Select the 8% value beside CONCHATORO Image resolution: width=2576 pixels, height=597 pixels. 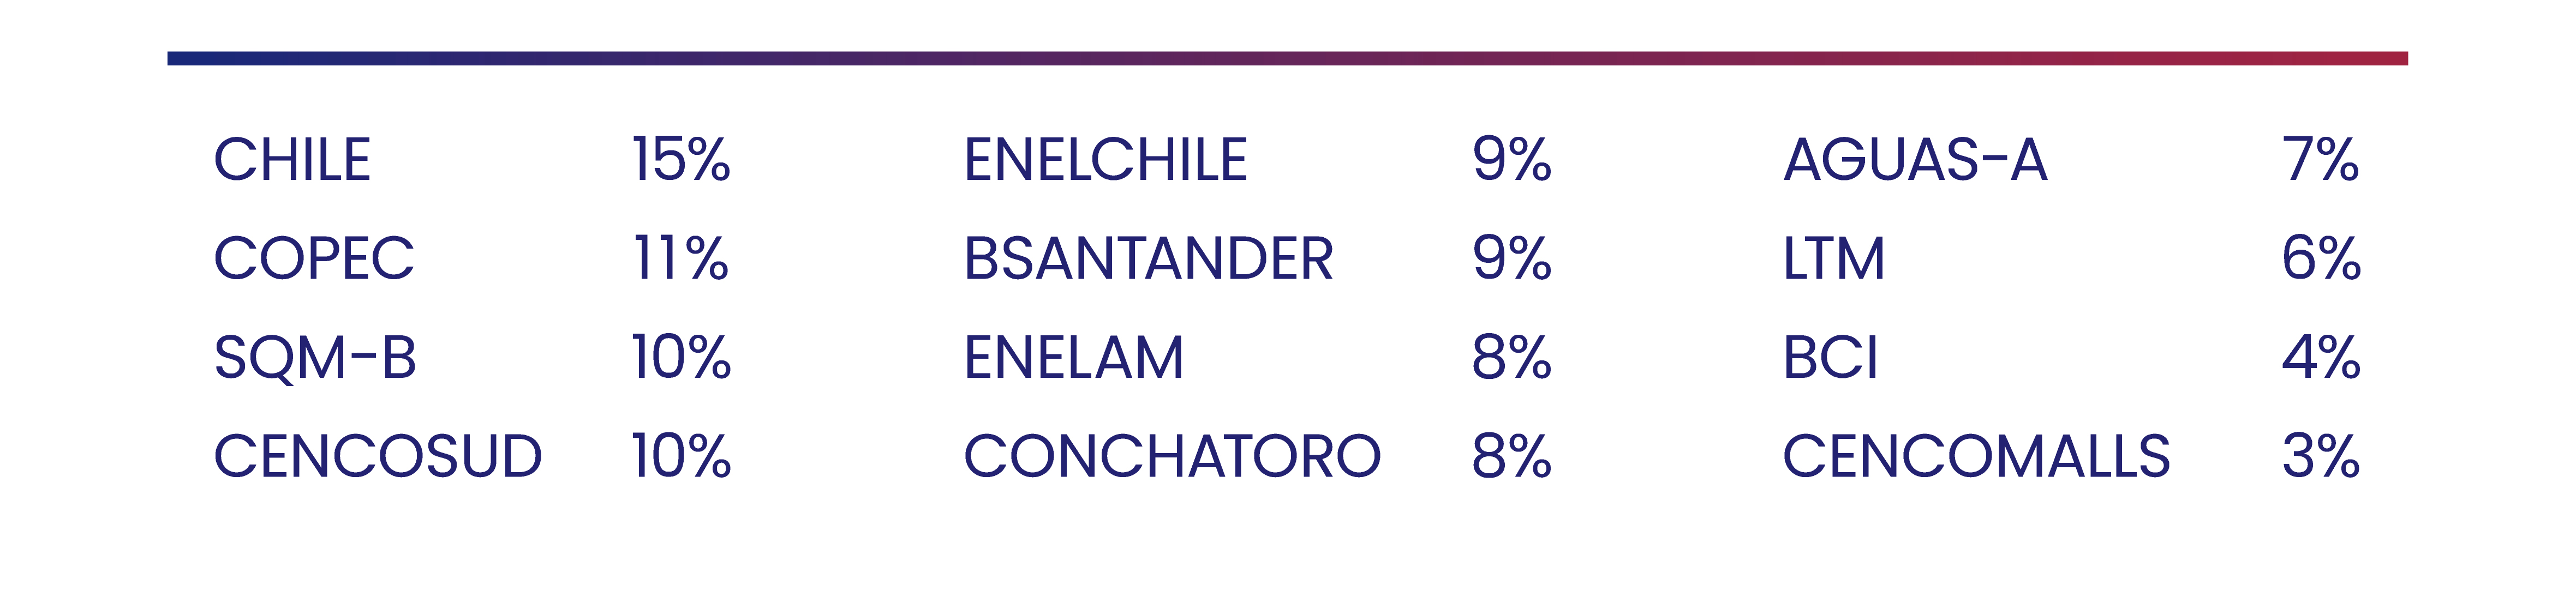[1512, 457]
